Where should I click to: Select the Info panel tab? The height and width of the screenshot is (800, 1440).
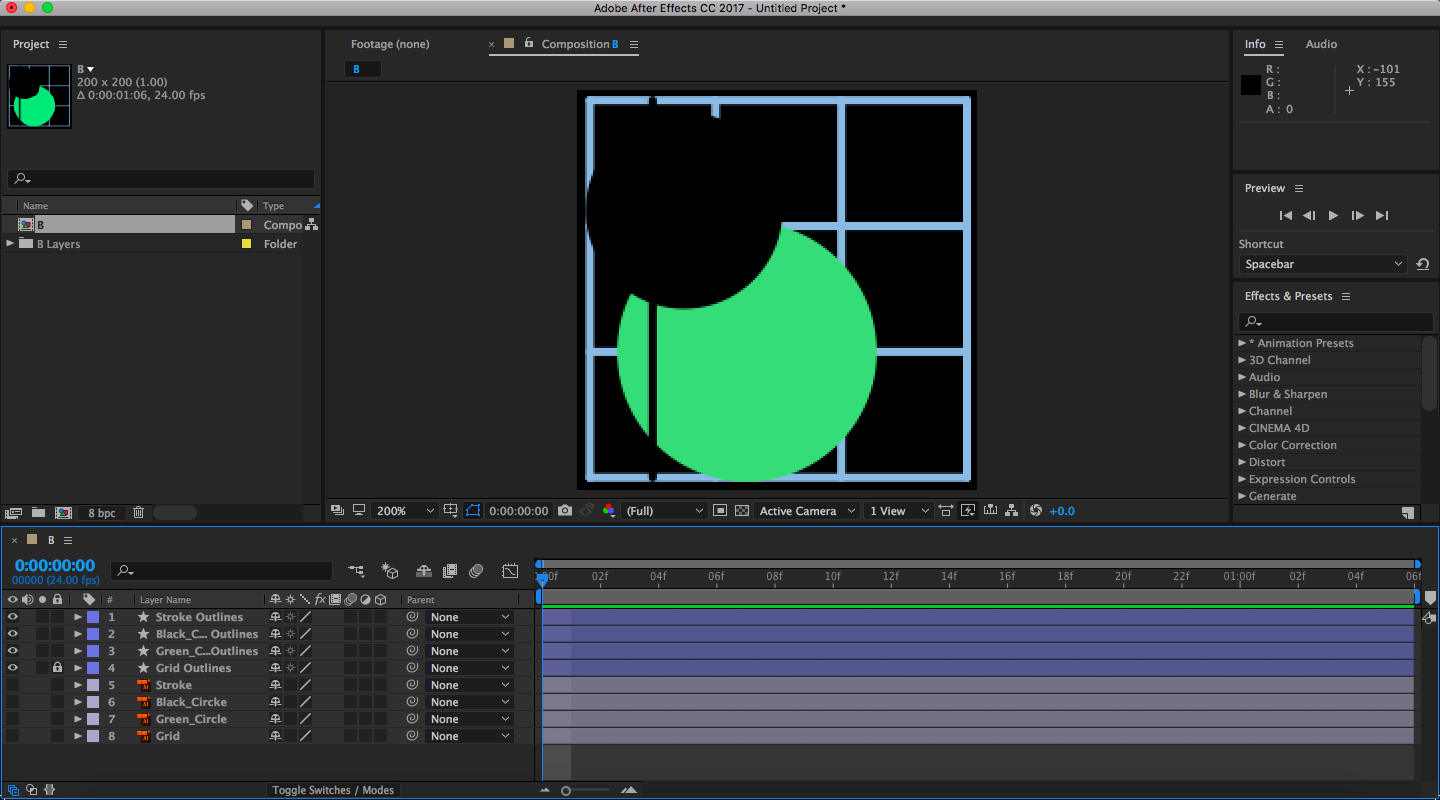[1255, 44]
